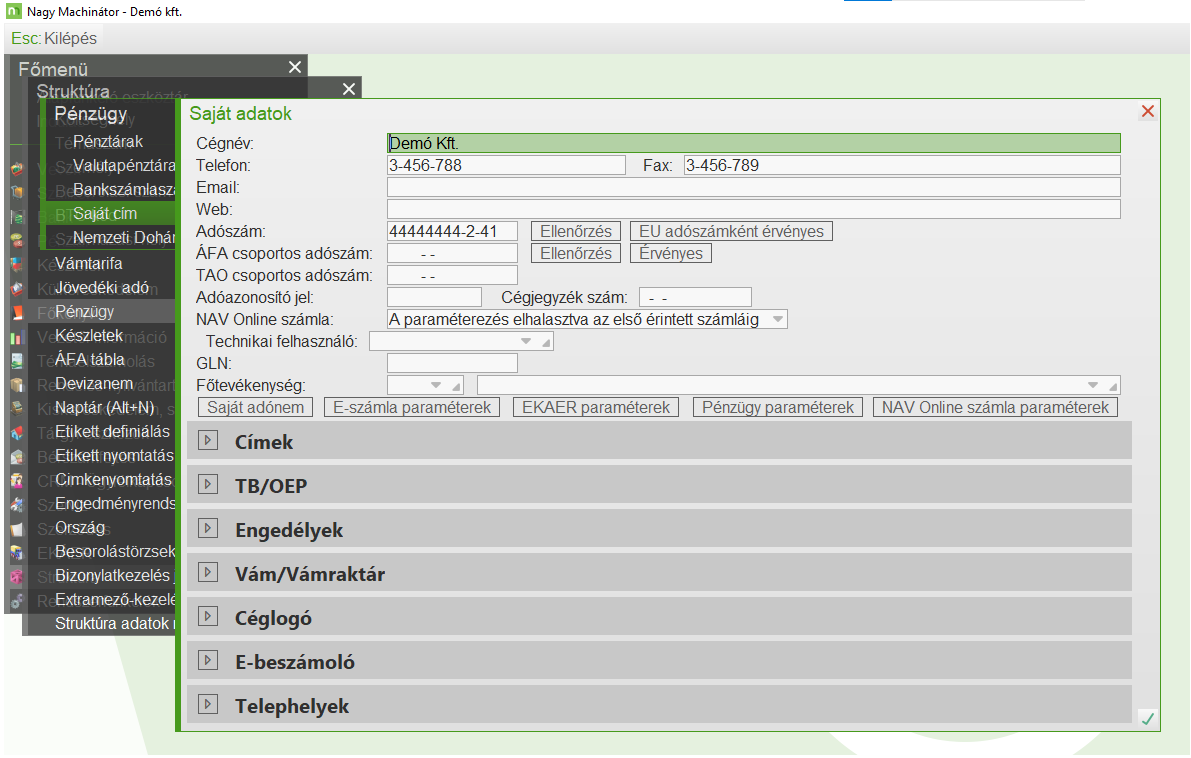Viewport: 1191px width, 758px height.
Task: Click the gear Főmenü icon beside Extramező-kezelé row
Action: click(17, 601)
